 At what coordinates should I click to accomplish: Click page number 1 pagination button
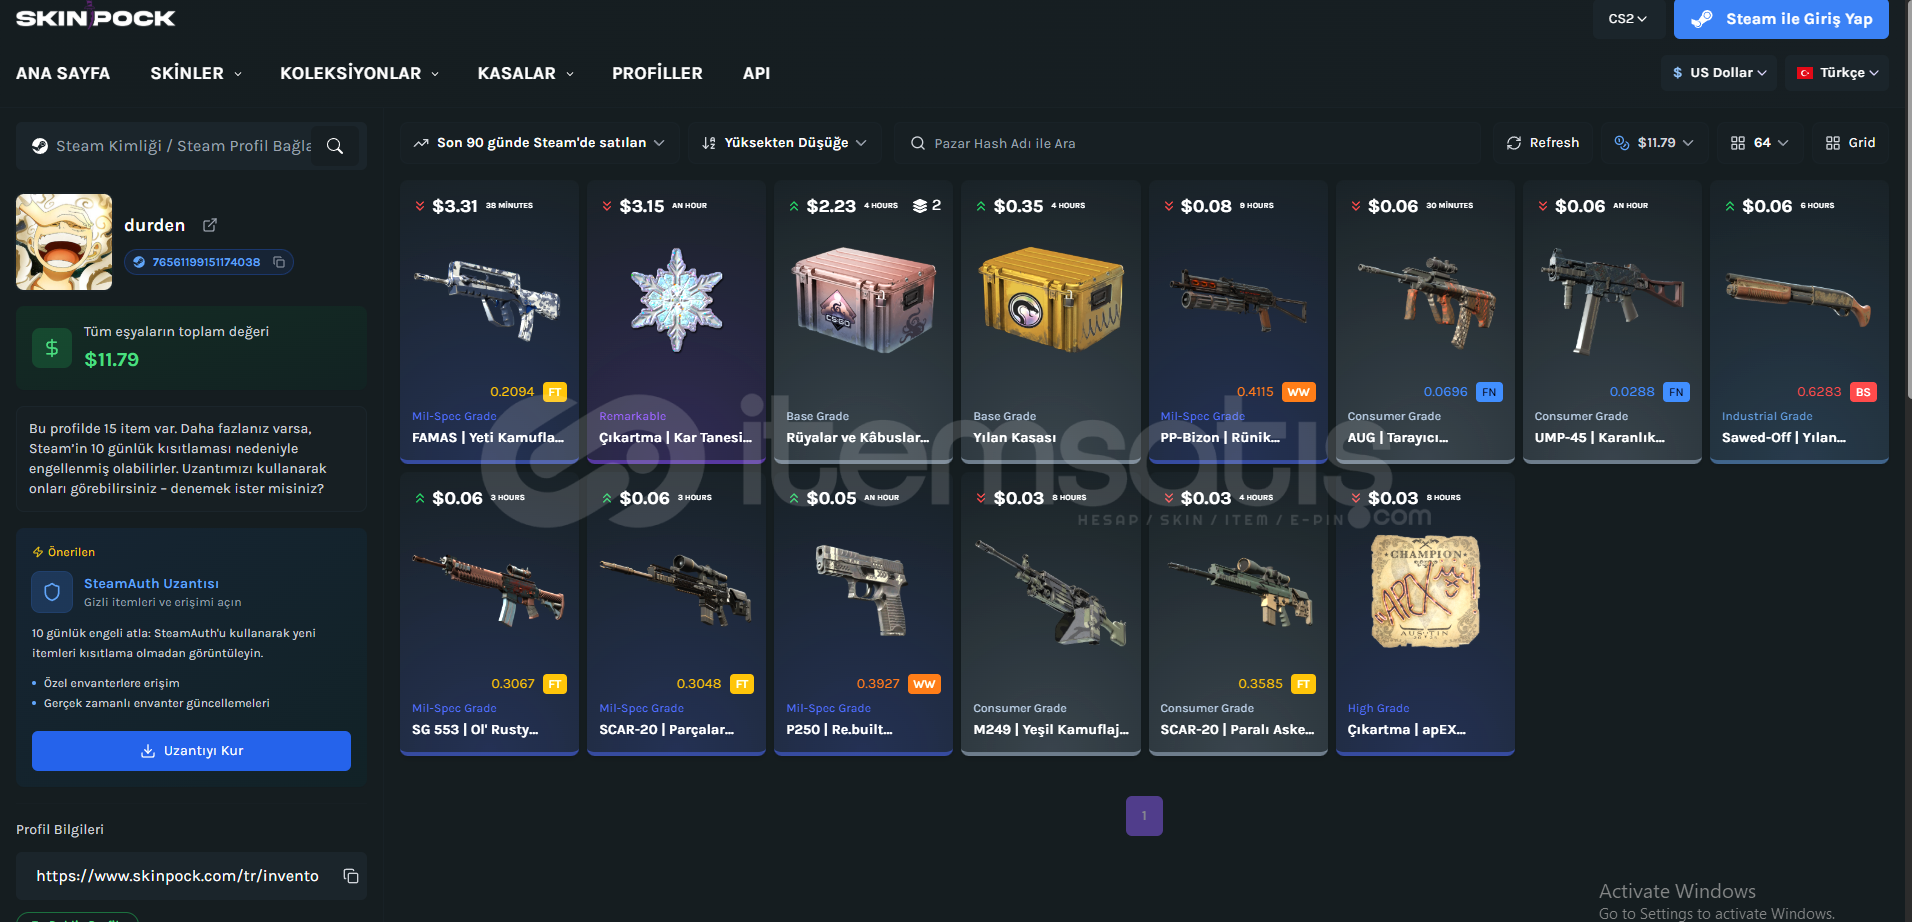tap(1144, 816)
